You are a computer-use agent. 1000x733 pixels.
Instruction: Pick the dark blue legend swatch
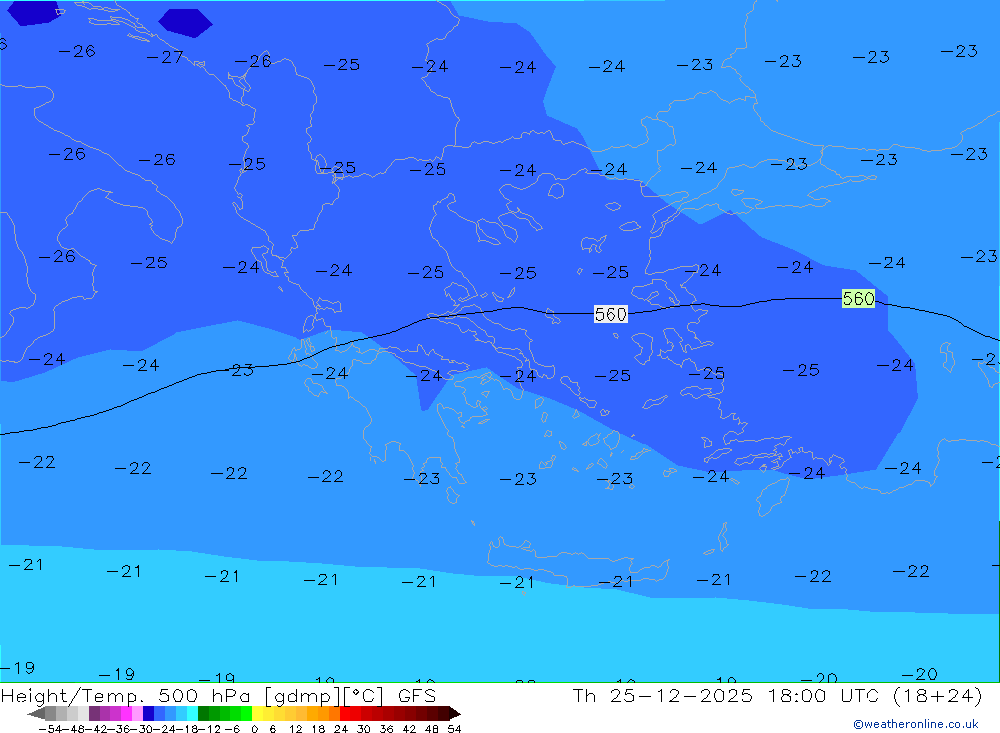[148, 713]
